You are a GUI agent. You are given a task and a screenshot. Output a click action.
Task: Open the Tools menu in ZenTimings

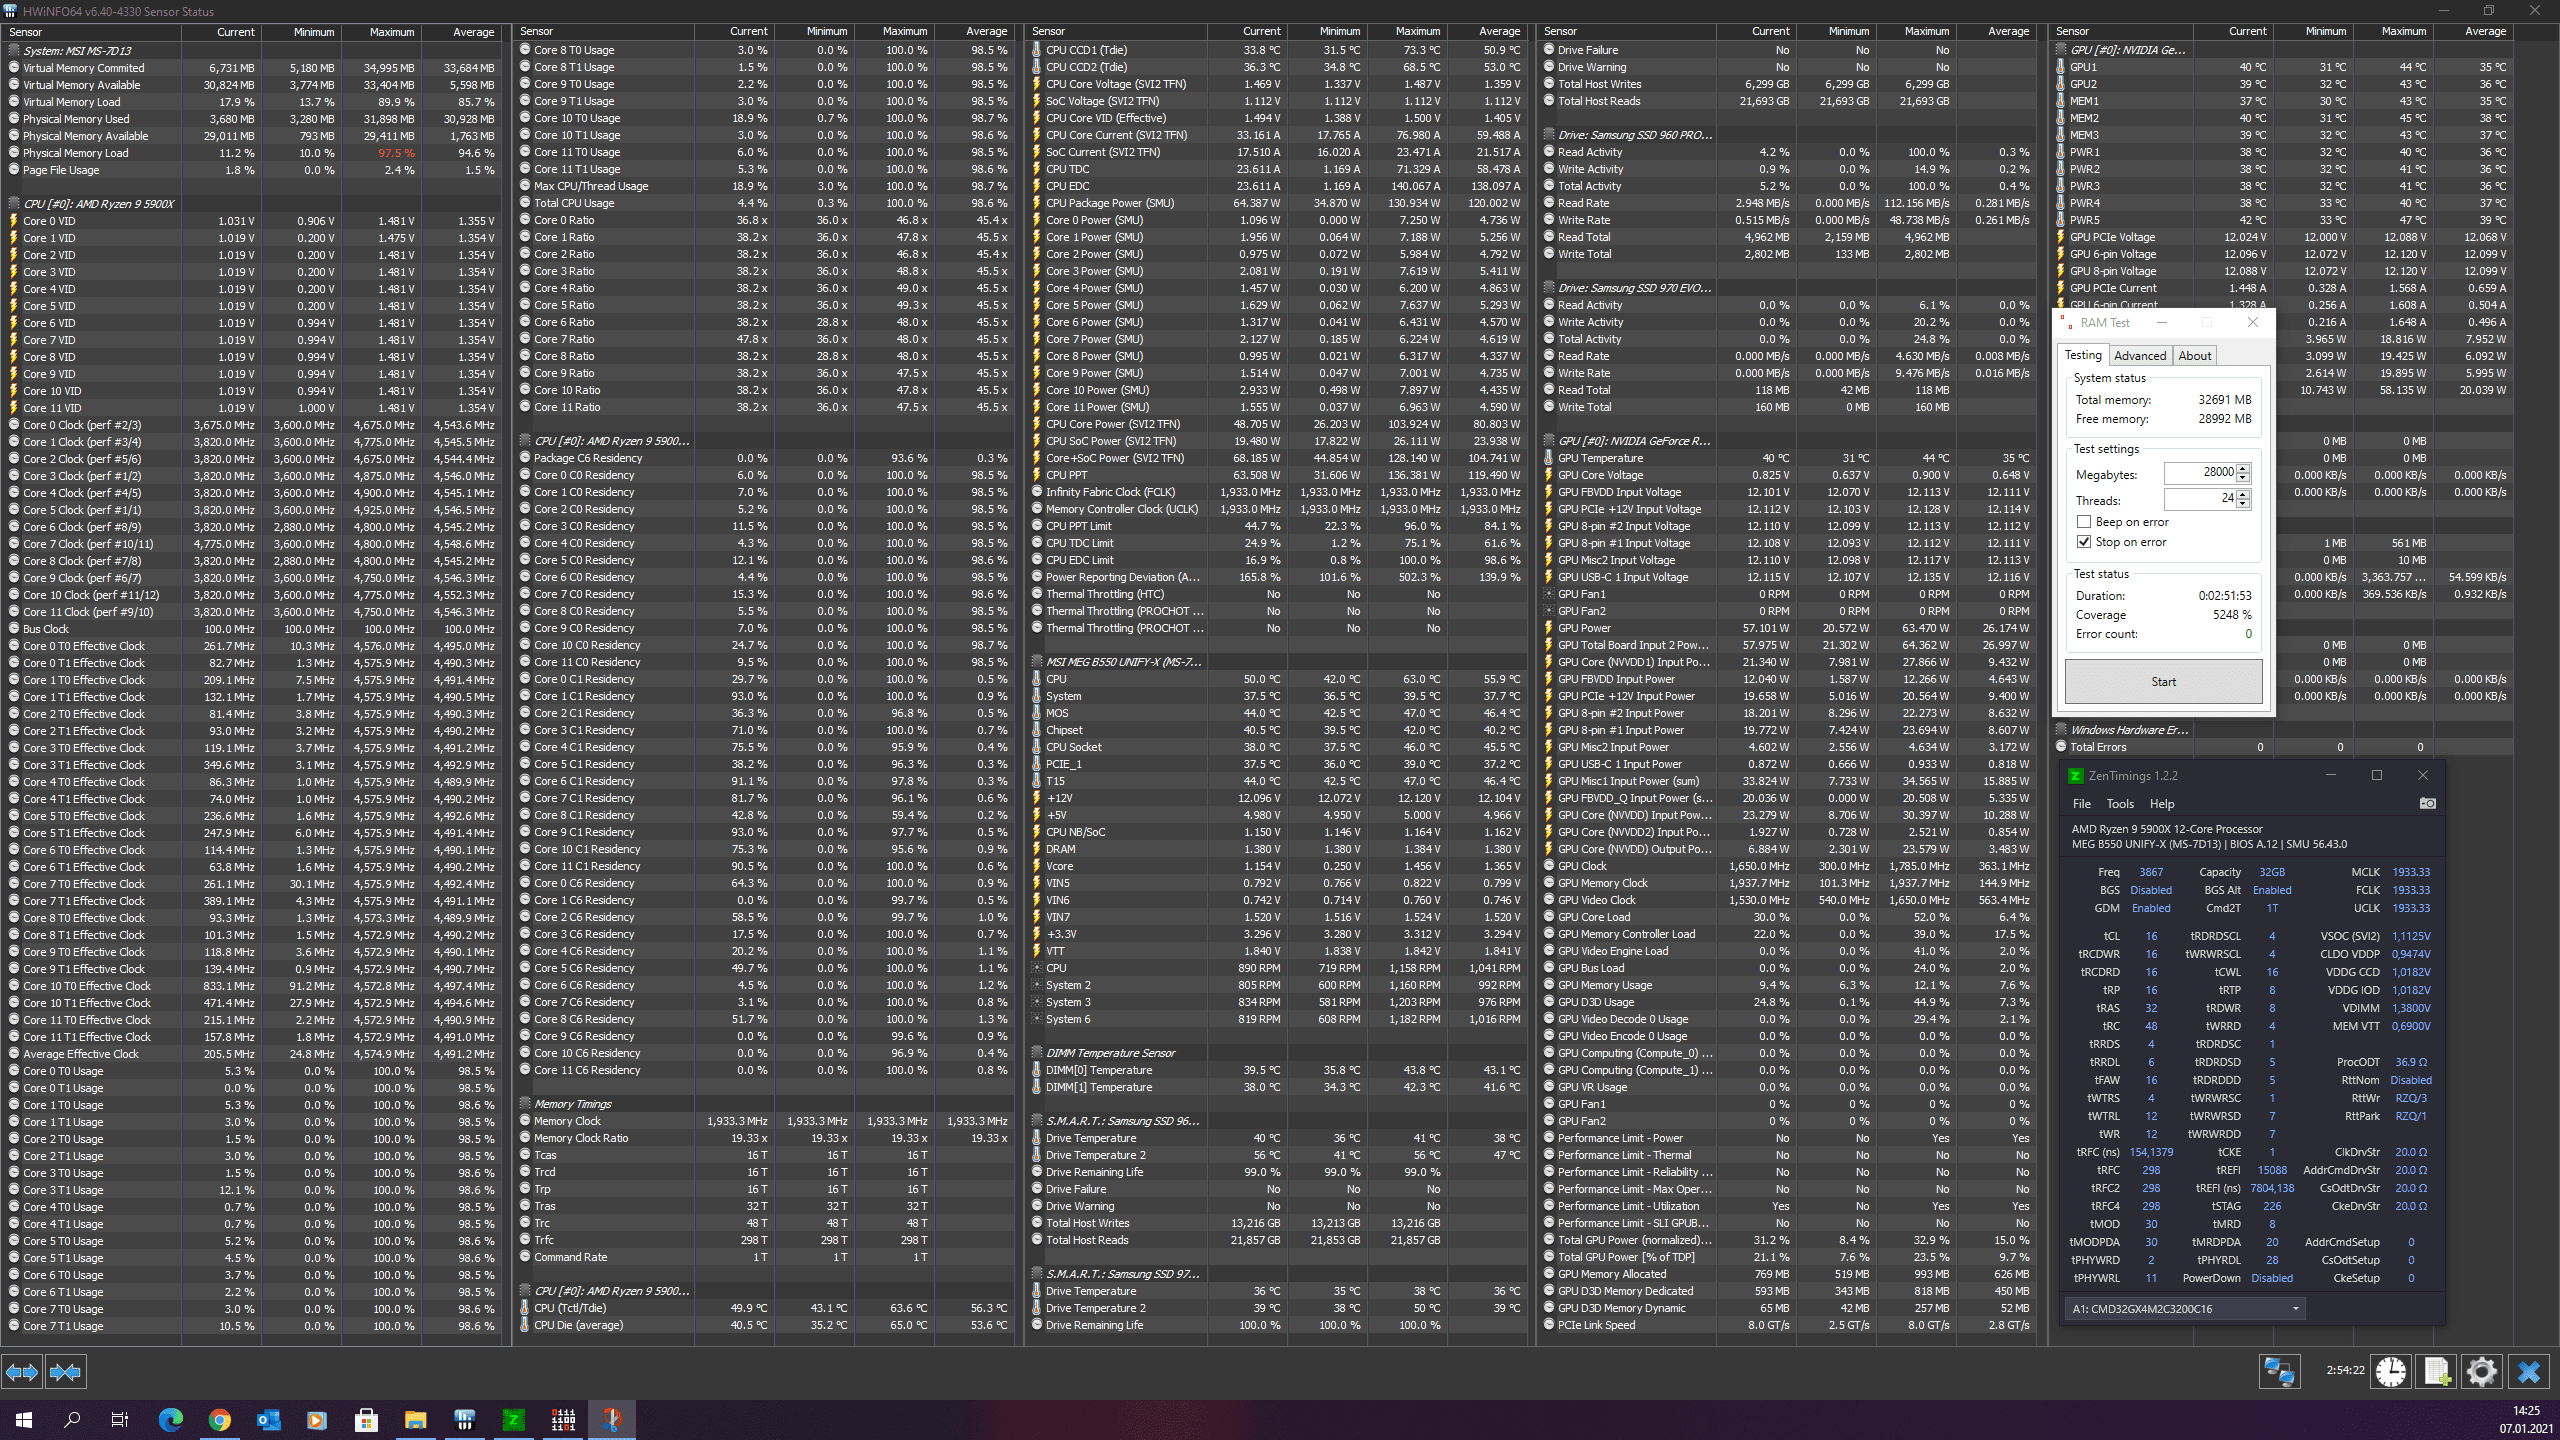[2120, 804]
